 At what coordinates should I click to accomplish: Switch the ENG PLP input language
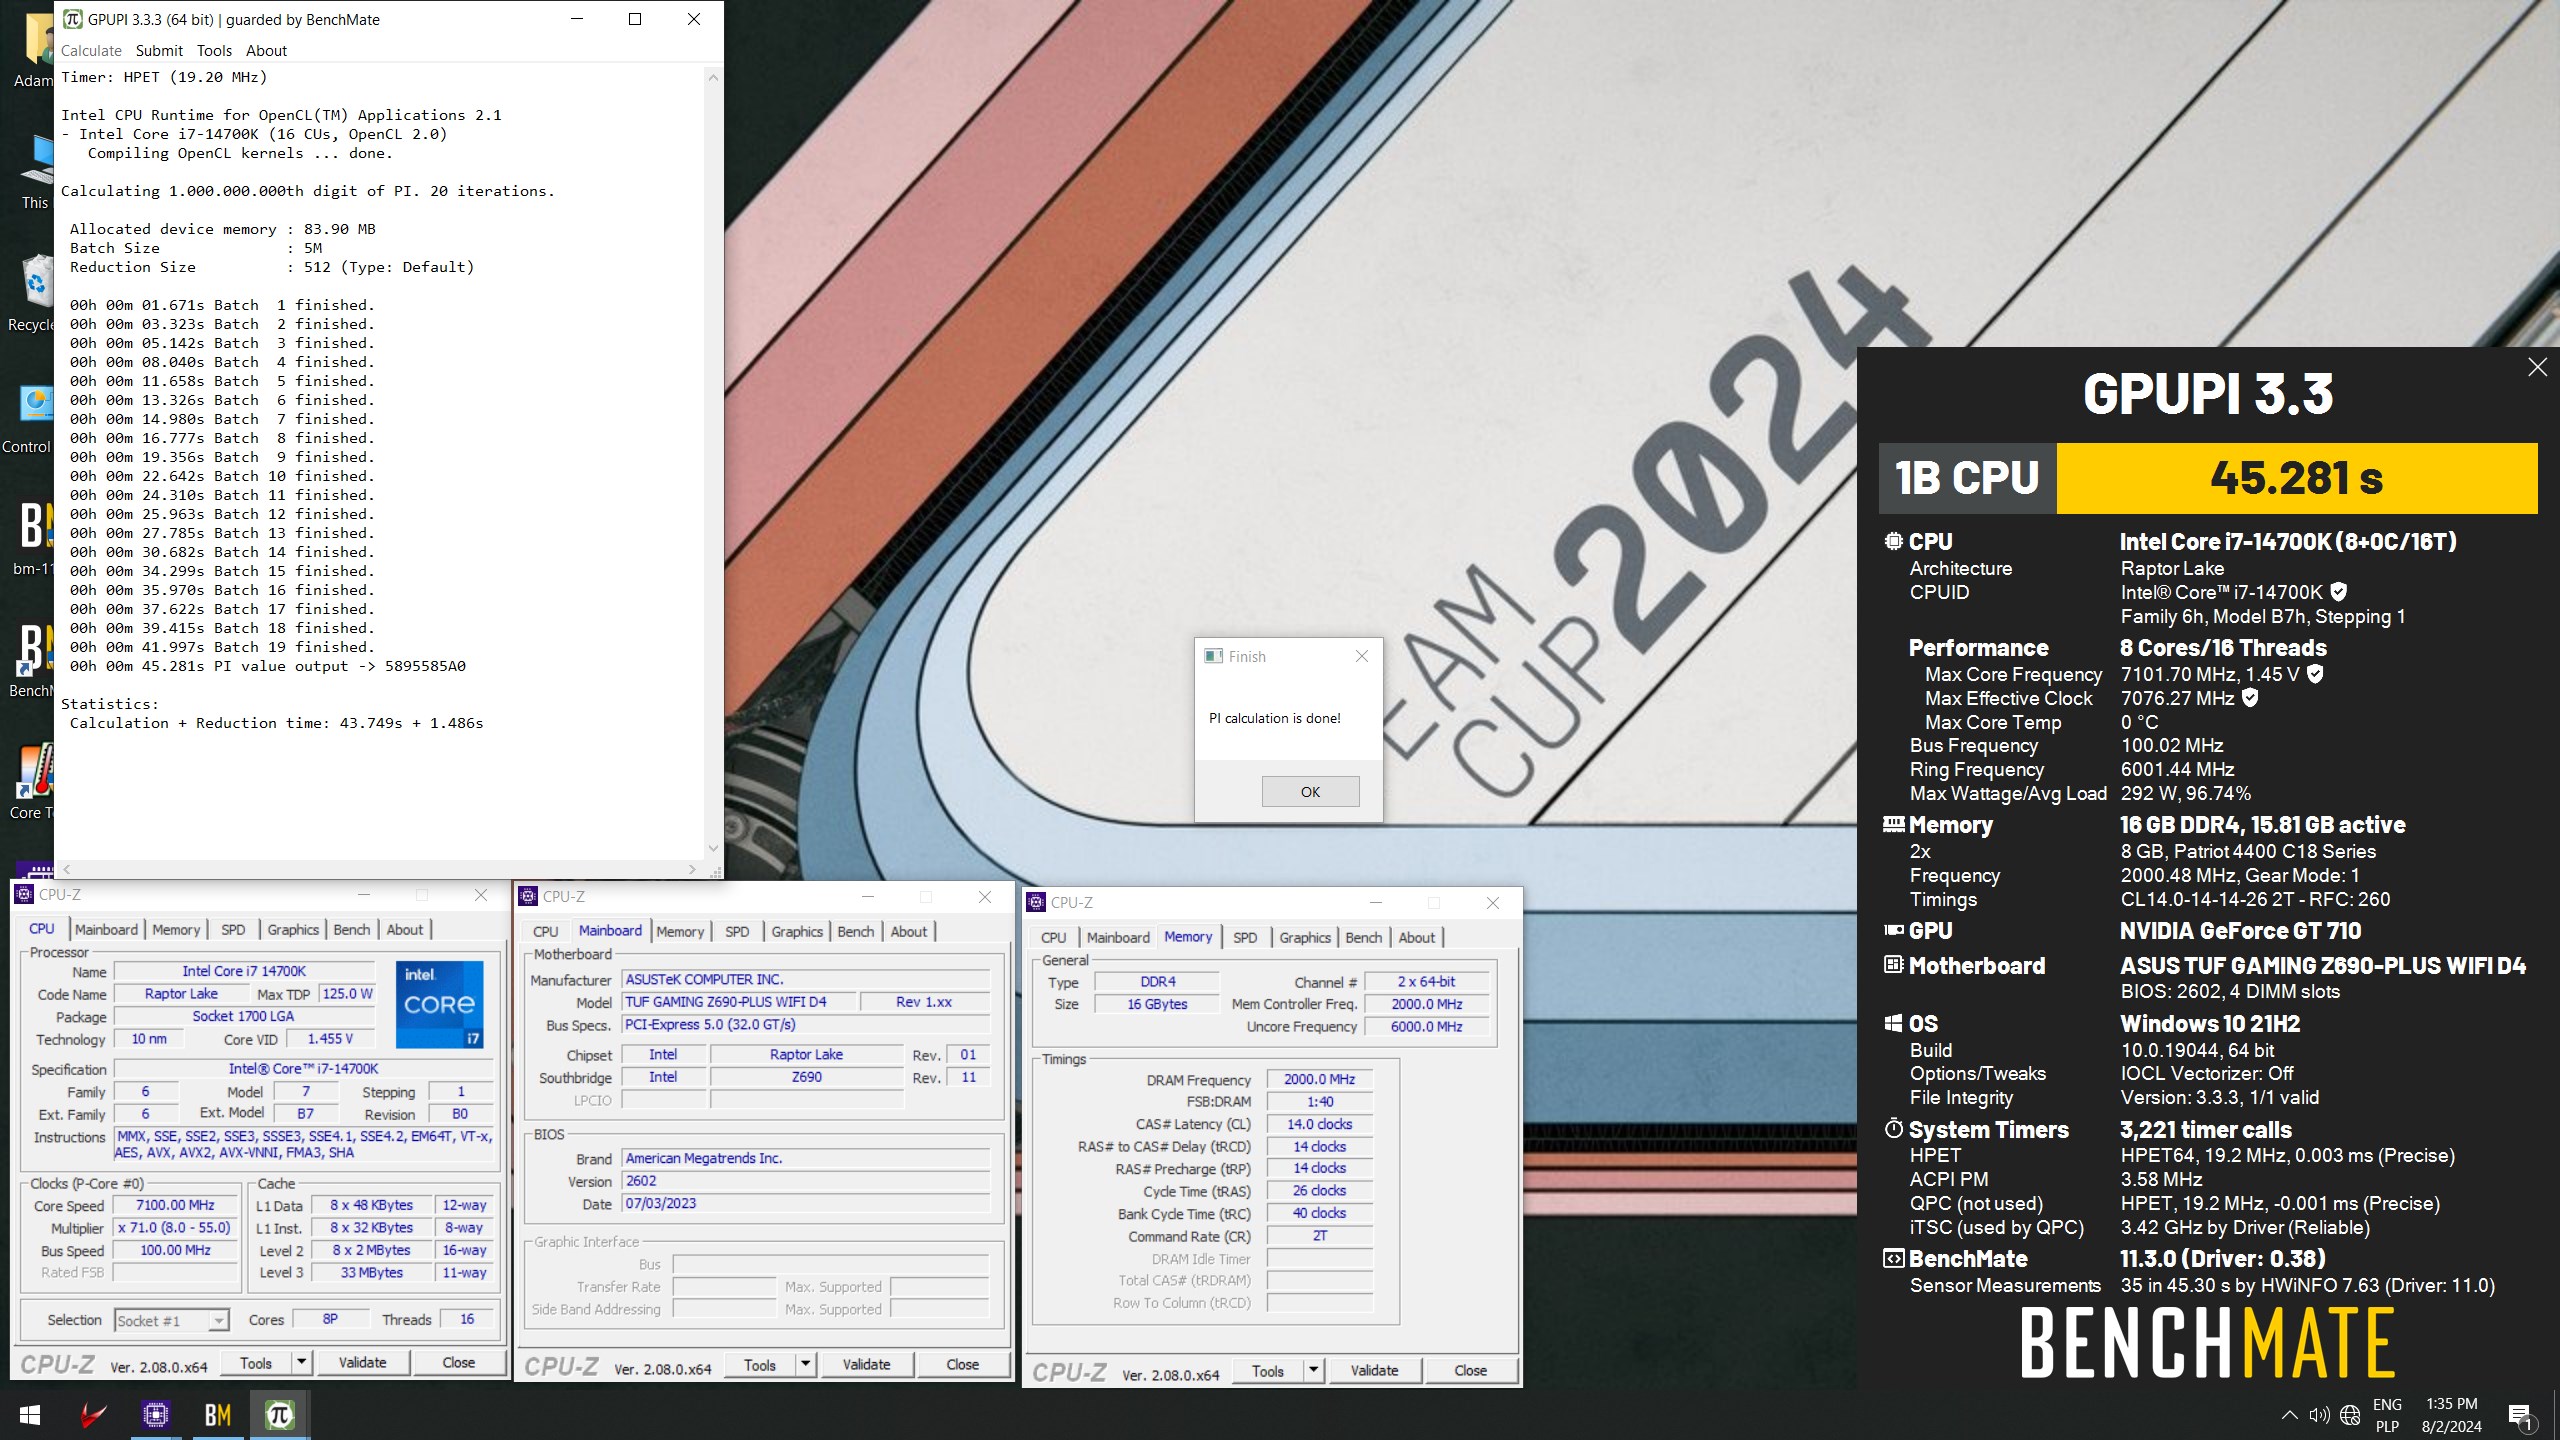(x=2387, y=1415)
